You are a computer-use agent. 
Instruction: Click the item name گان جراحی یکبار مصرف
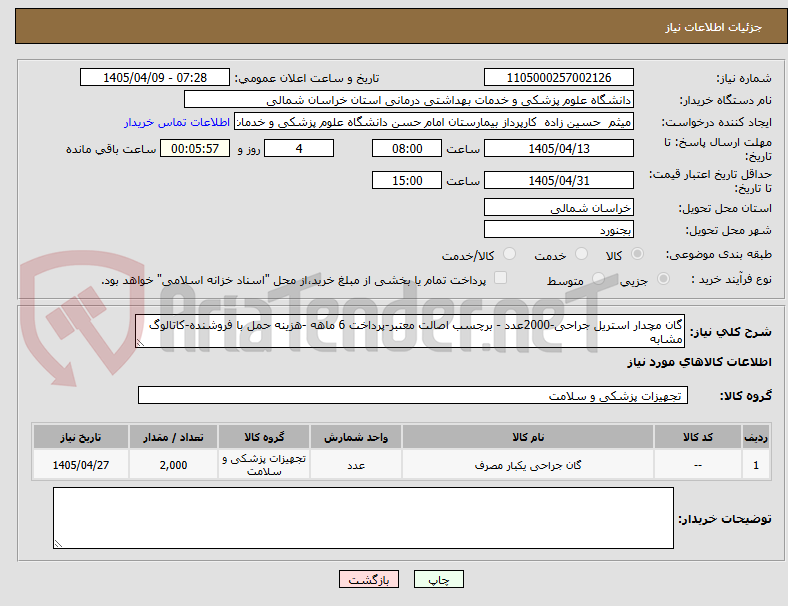pos(528,465)
